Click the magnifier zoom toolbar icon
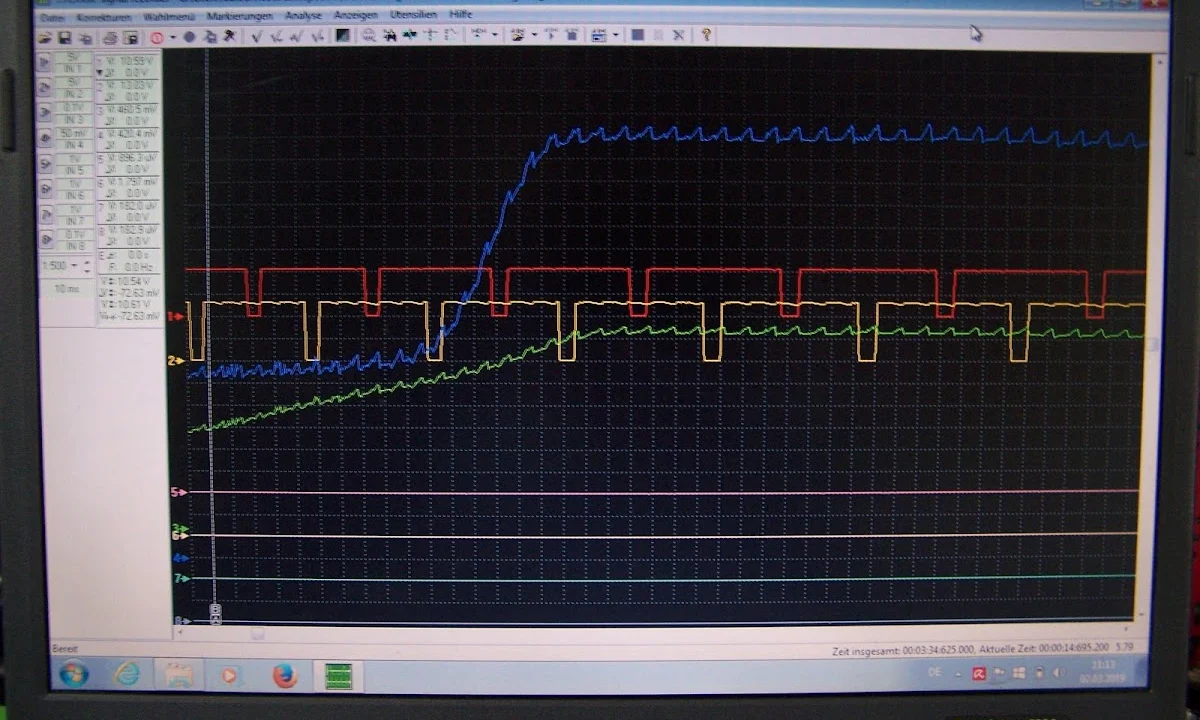 [x=369, y=35]
